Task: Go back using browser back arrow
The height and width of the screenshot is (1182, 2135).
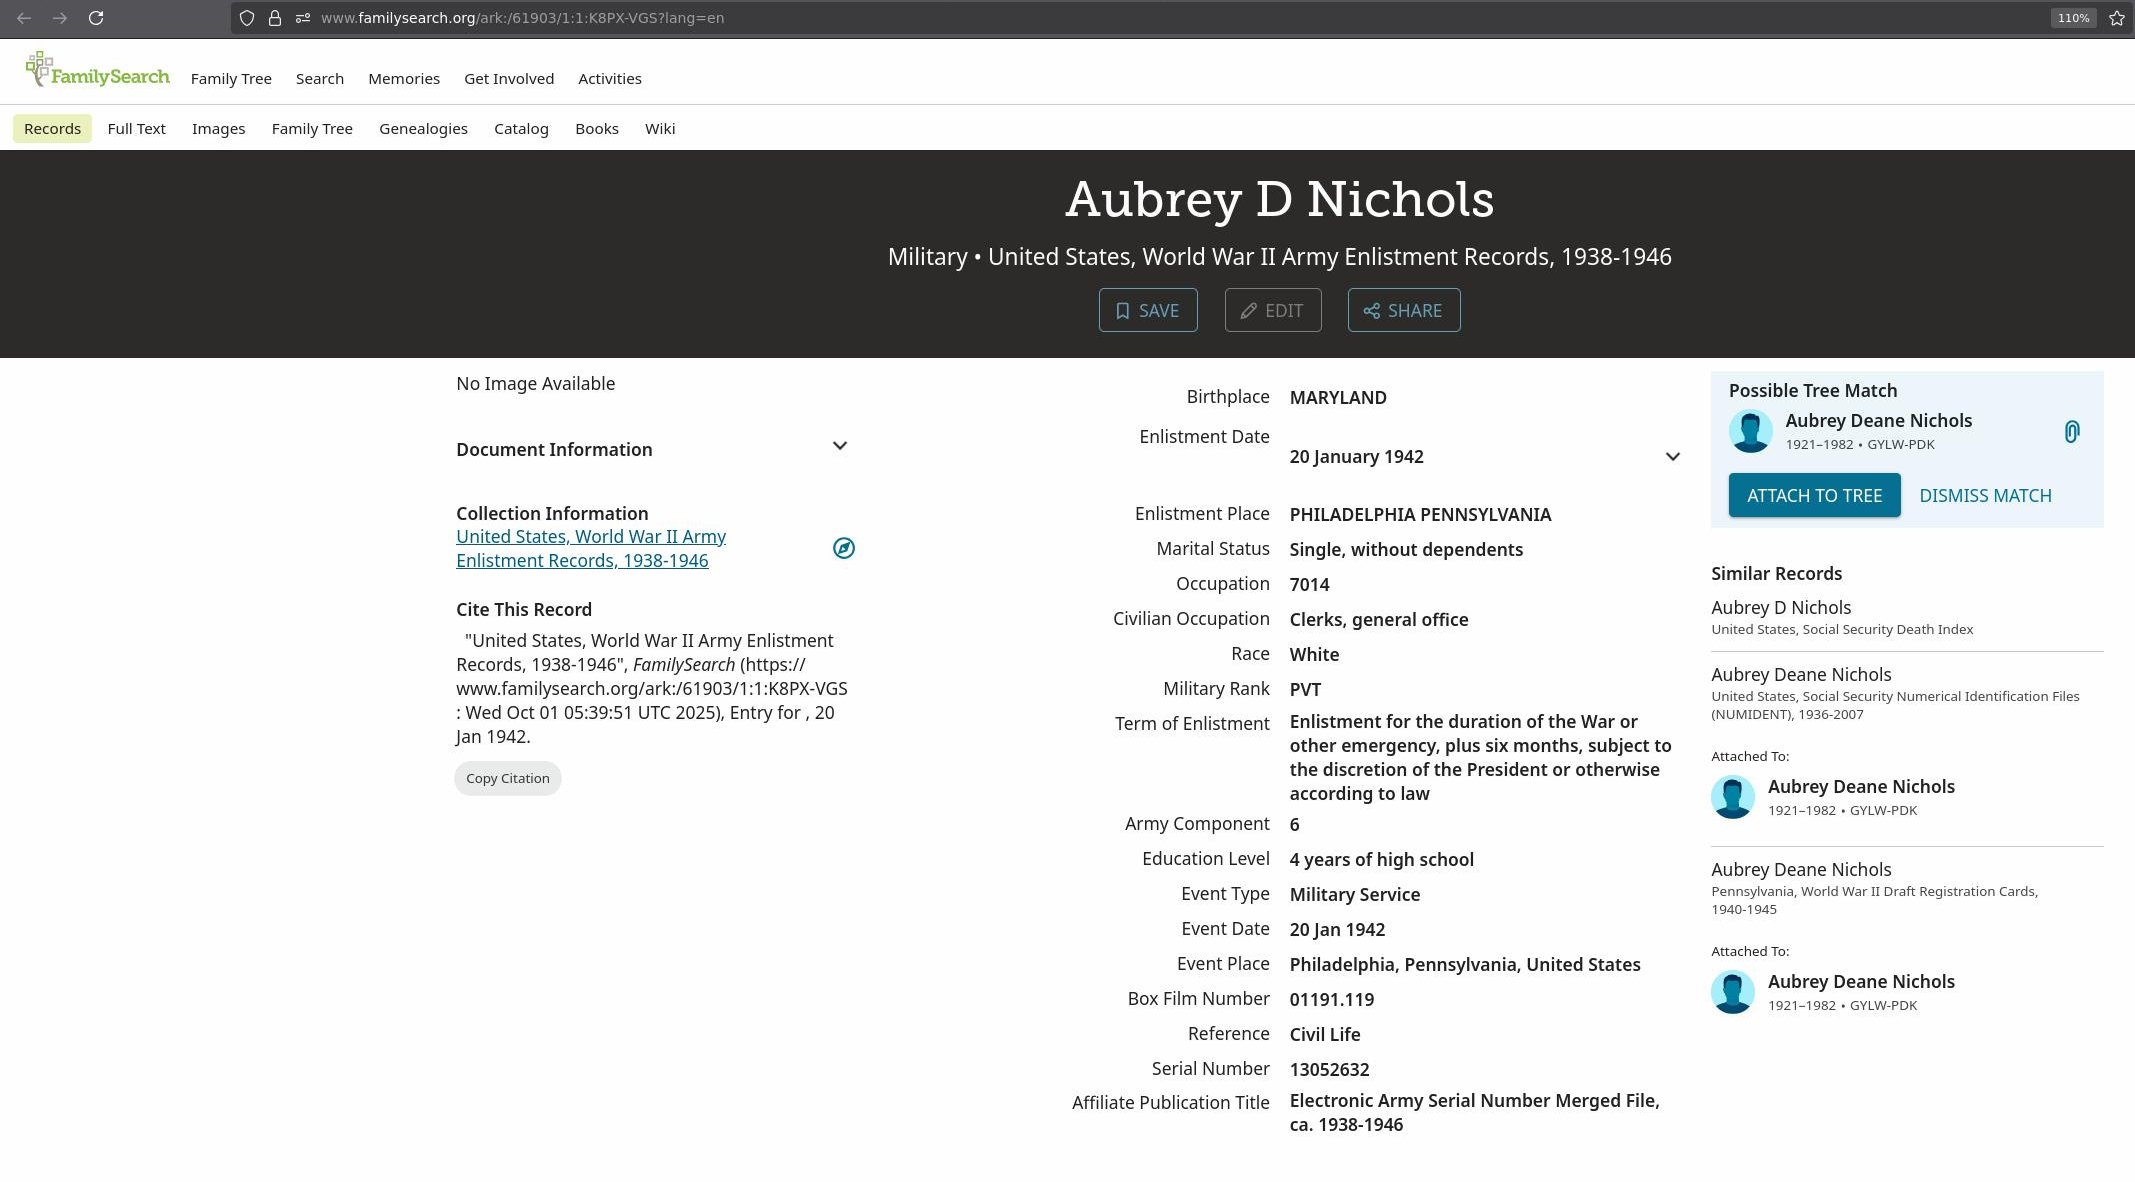Action: tap(24, 18)
